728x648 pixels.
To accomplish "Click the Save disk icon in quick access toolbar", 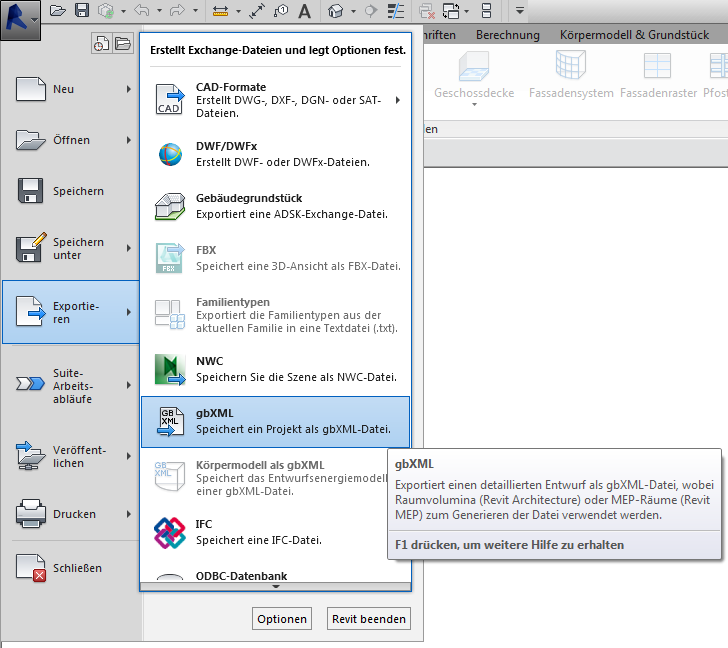I will point(82,11).
